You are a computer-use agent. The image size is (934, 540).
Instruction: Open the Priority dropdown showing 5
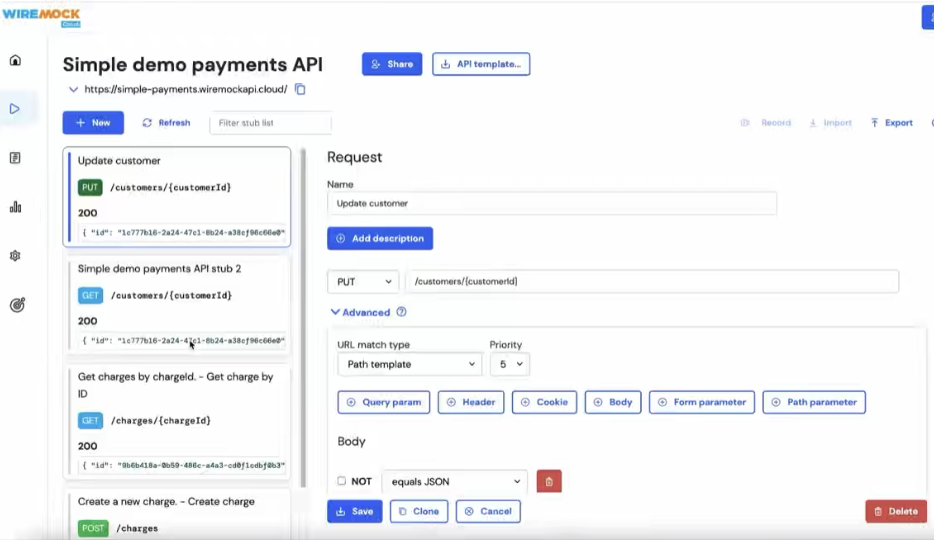click(510, 364)
